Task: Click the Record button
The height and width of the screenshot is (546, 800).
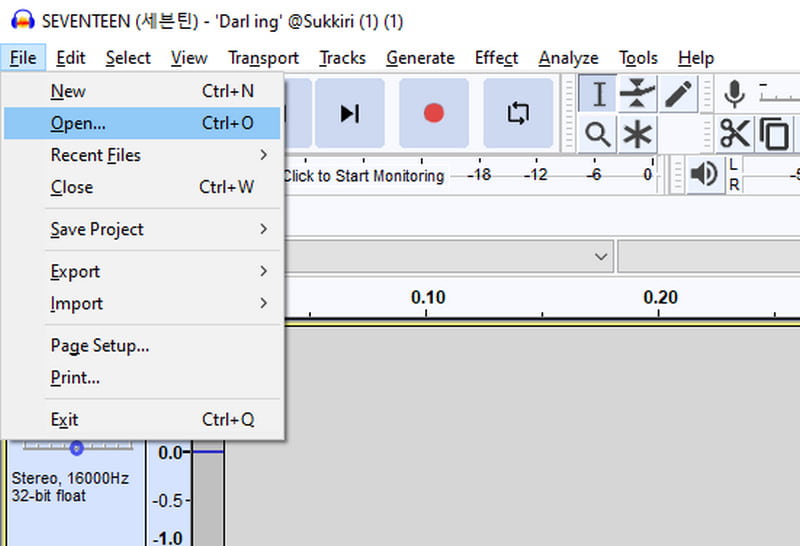Action: pyautogui.click(x=433, y=113)
